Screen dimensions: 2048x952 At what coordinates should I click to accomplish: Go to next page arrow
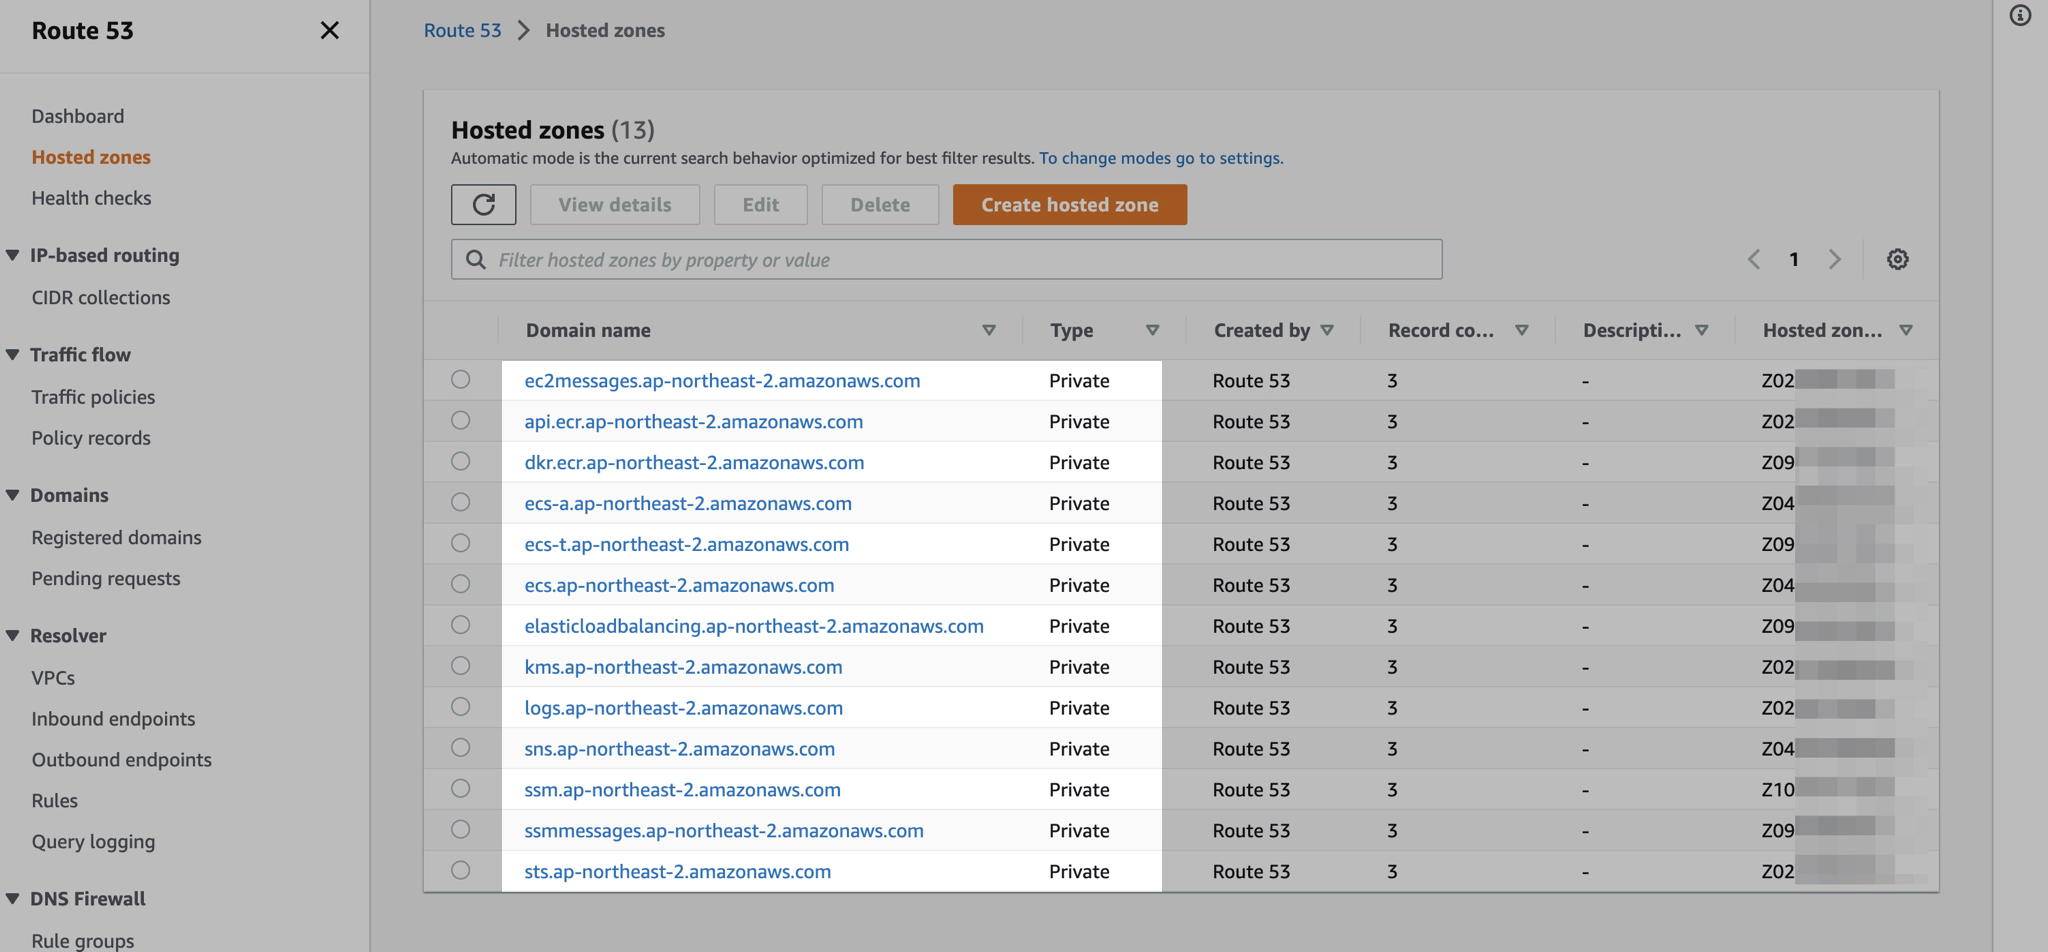[x=1835, y=260]
